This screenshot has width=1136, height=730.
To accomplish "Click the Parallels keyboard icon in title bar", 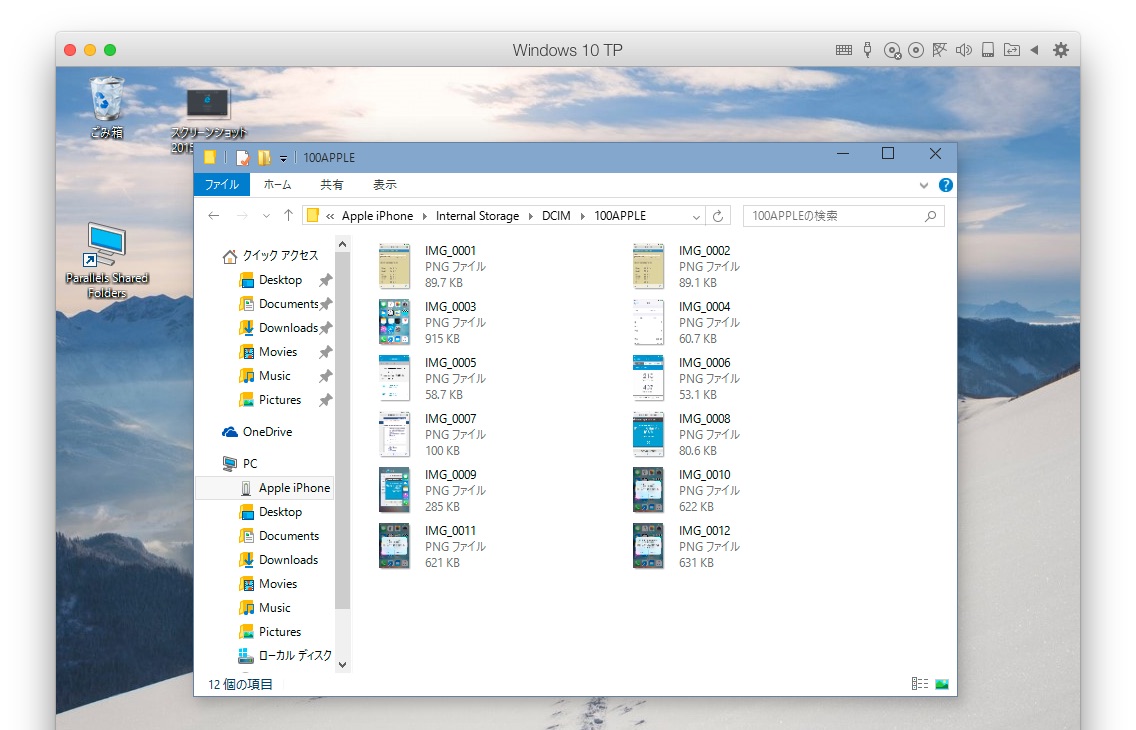I will [844, 50].
